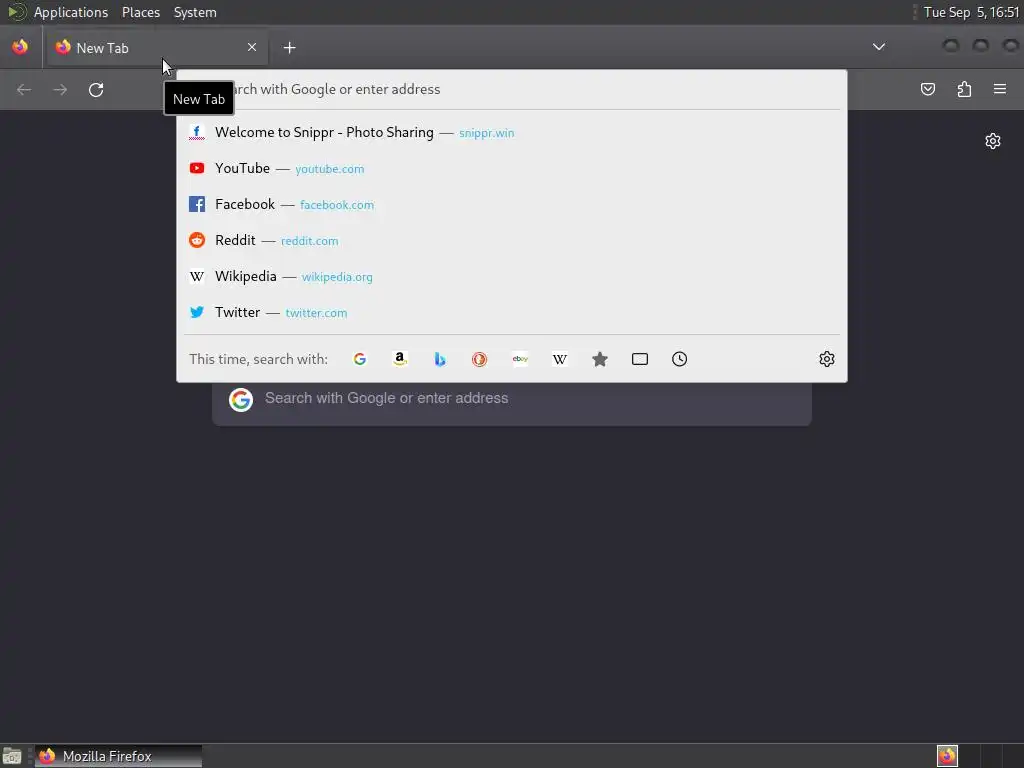Click the YouTube favicon in suggestions
The height and width of the screenshot is (768, 1024).
(x=197, y=168)
